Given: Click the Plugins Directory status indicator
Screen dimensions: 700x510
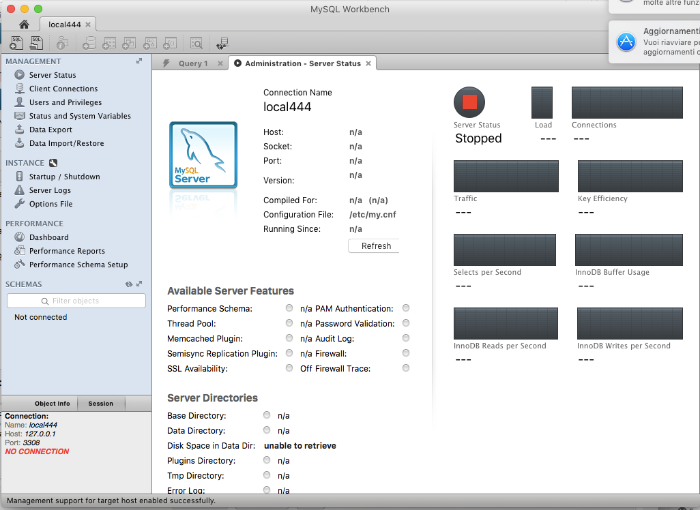Looking at the screenshot, I should (x=267, y=460).
